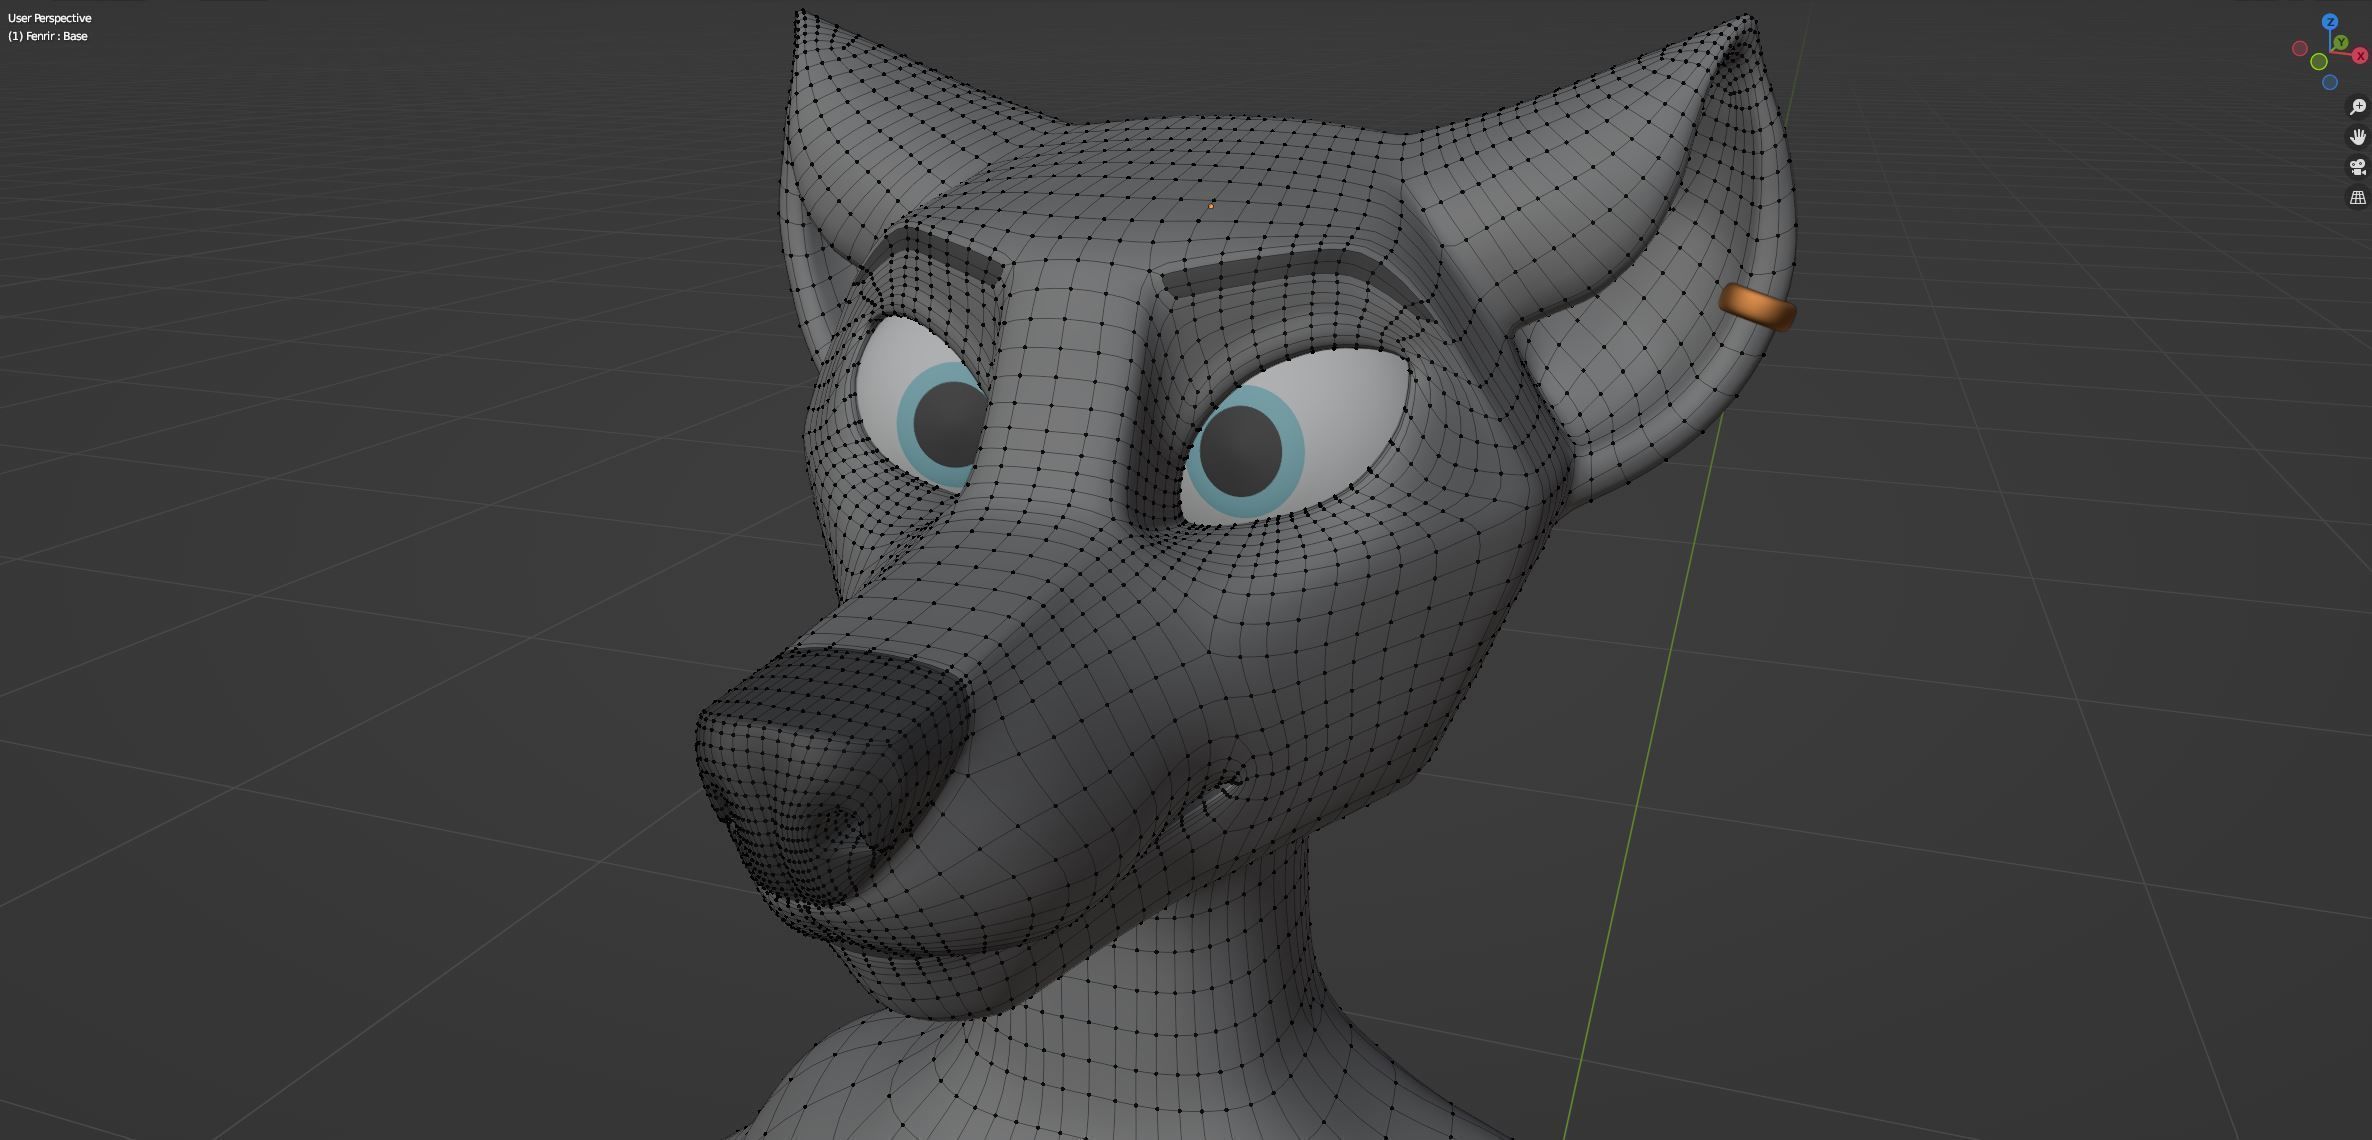Click the negative X red circle on gizmo
This screenshot has height=1140, width=2372.
point(2299,48)
